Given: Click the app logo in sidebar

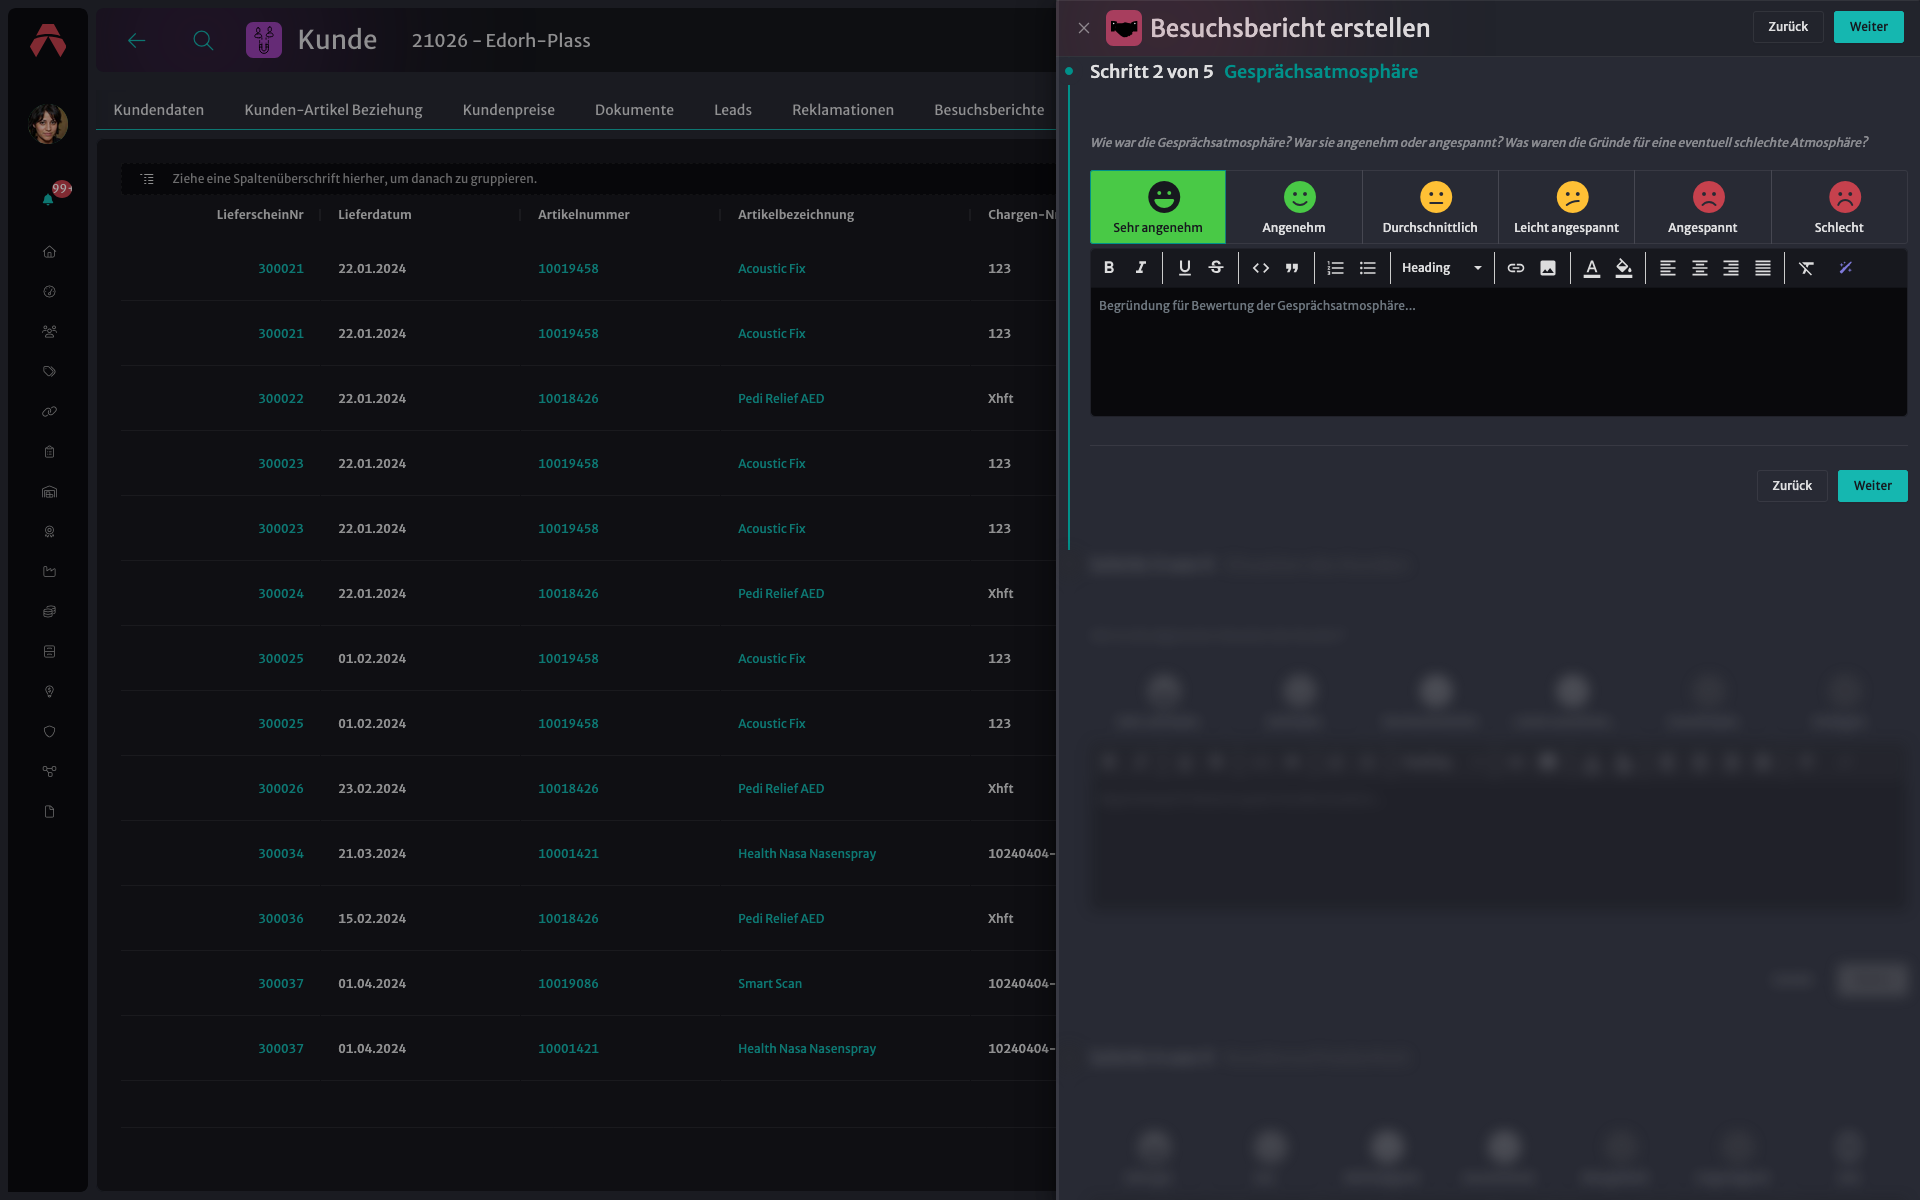Looking at the screenshot, I should [x=48, y=40].
